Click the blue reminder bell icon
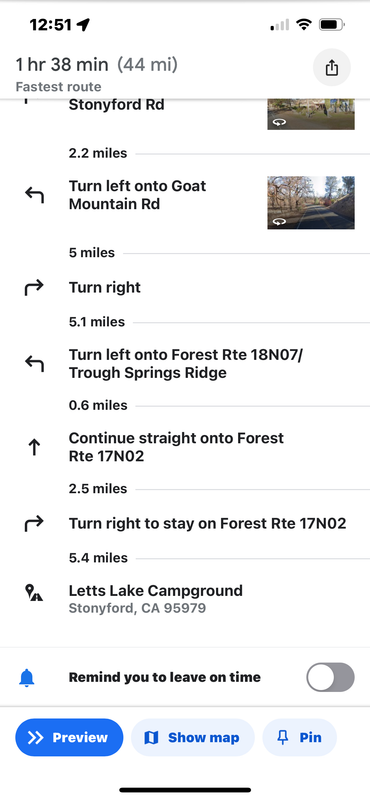The width and height of the screenshot is (370, 800). [x=27, y=678]
